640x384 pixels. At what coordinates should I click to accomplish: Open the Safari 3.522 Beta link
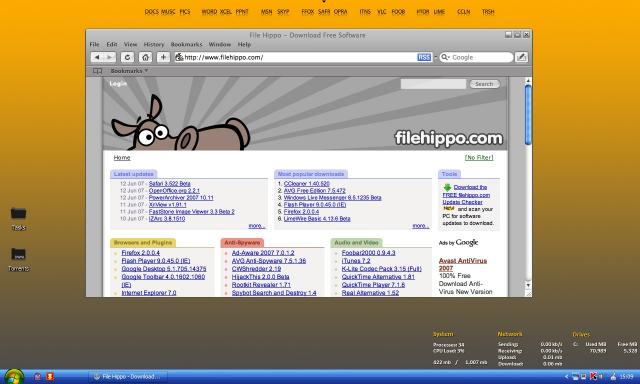pos(169,184)
